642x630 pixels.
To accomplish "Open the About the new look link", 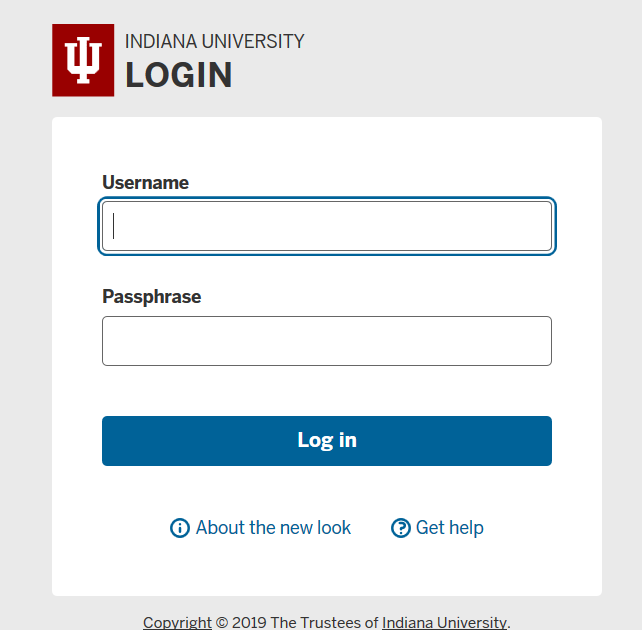I will pyautogui.click(x=273, y=528).
